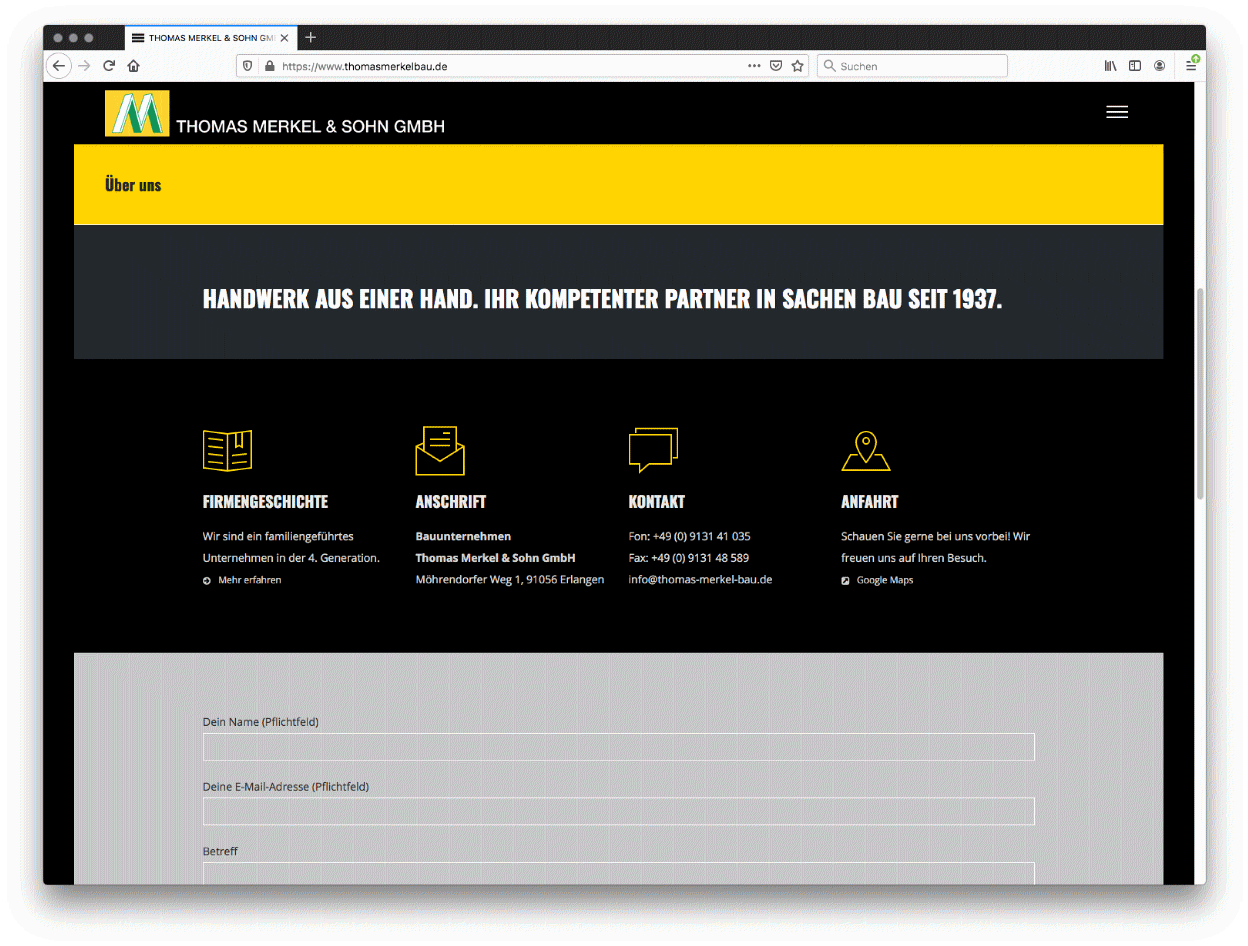1248x946 pixels.
Task: Bookmark this page with the star icon
Action: 797,66
